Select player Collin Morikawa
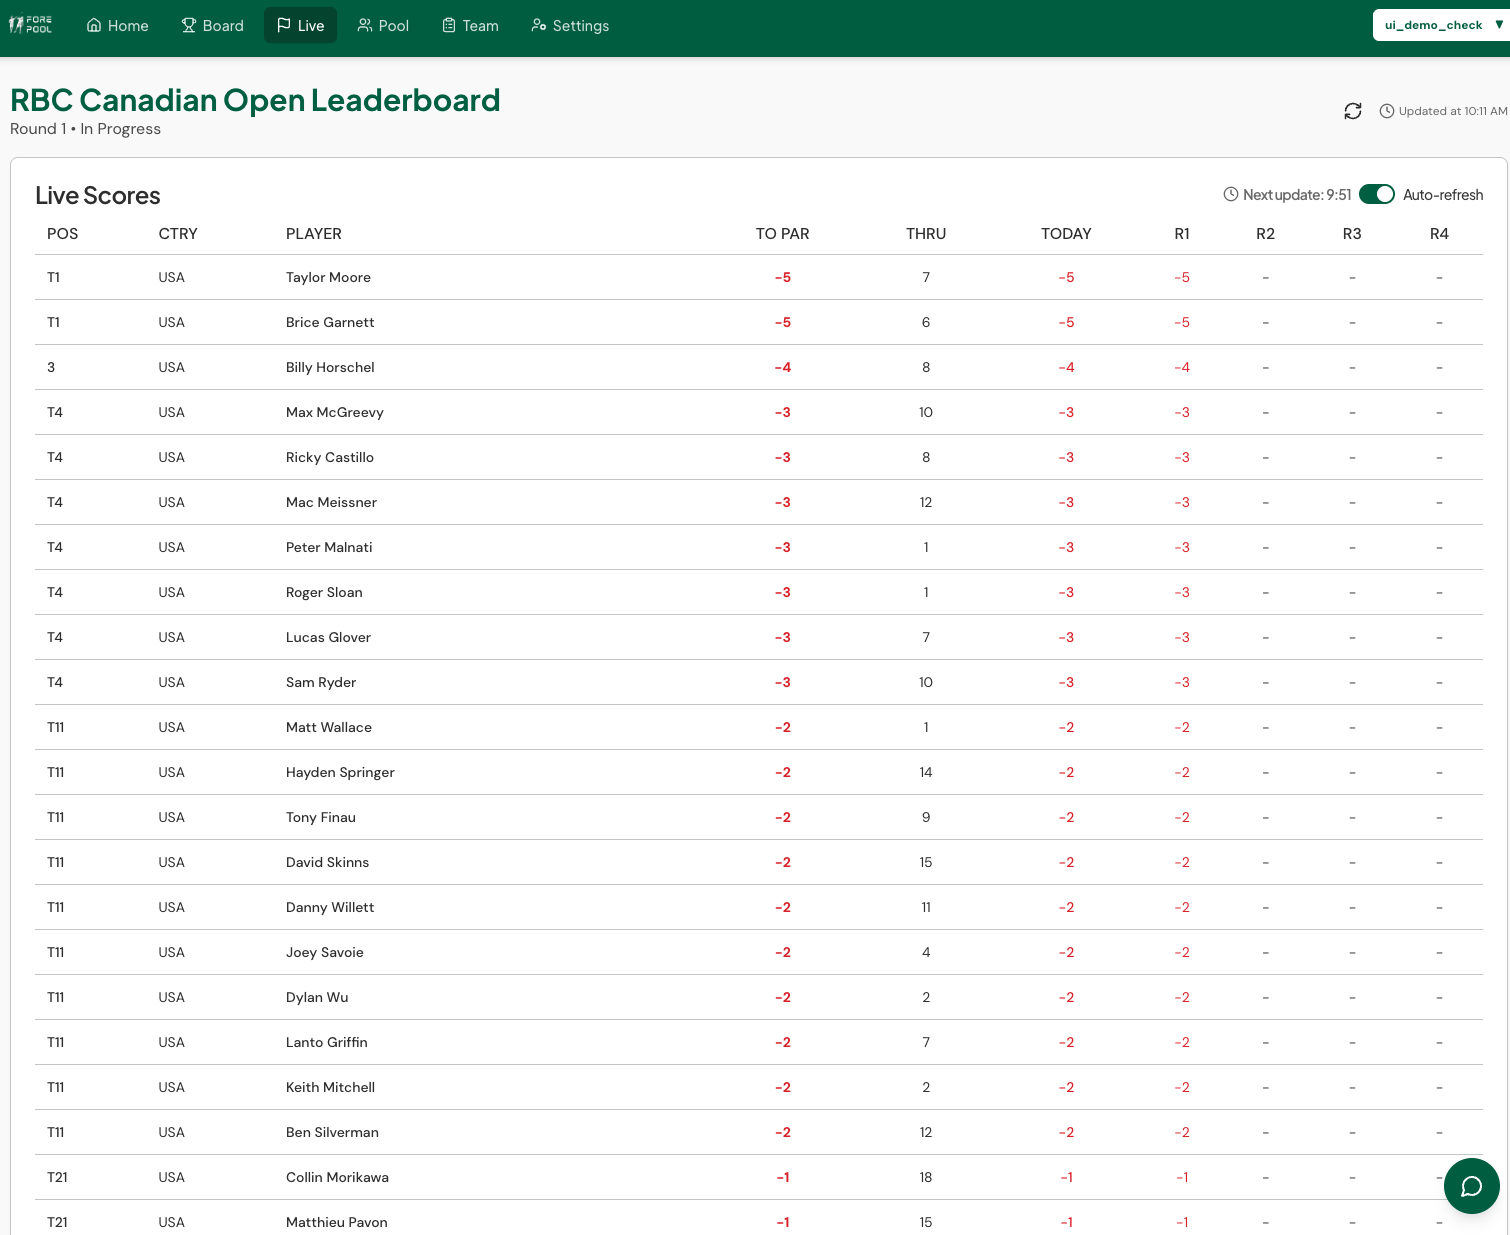 [x=337, y=1177]
